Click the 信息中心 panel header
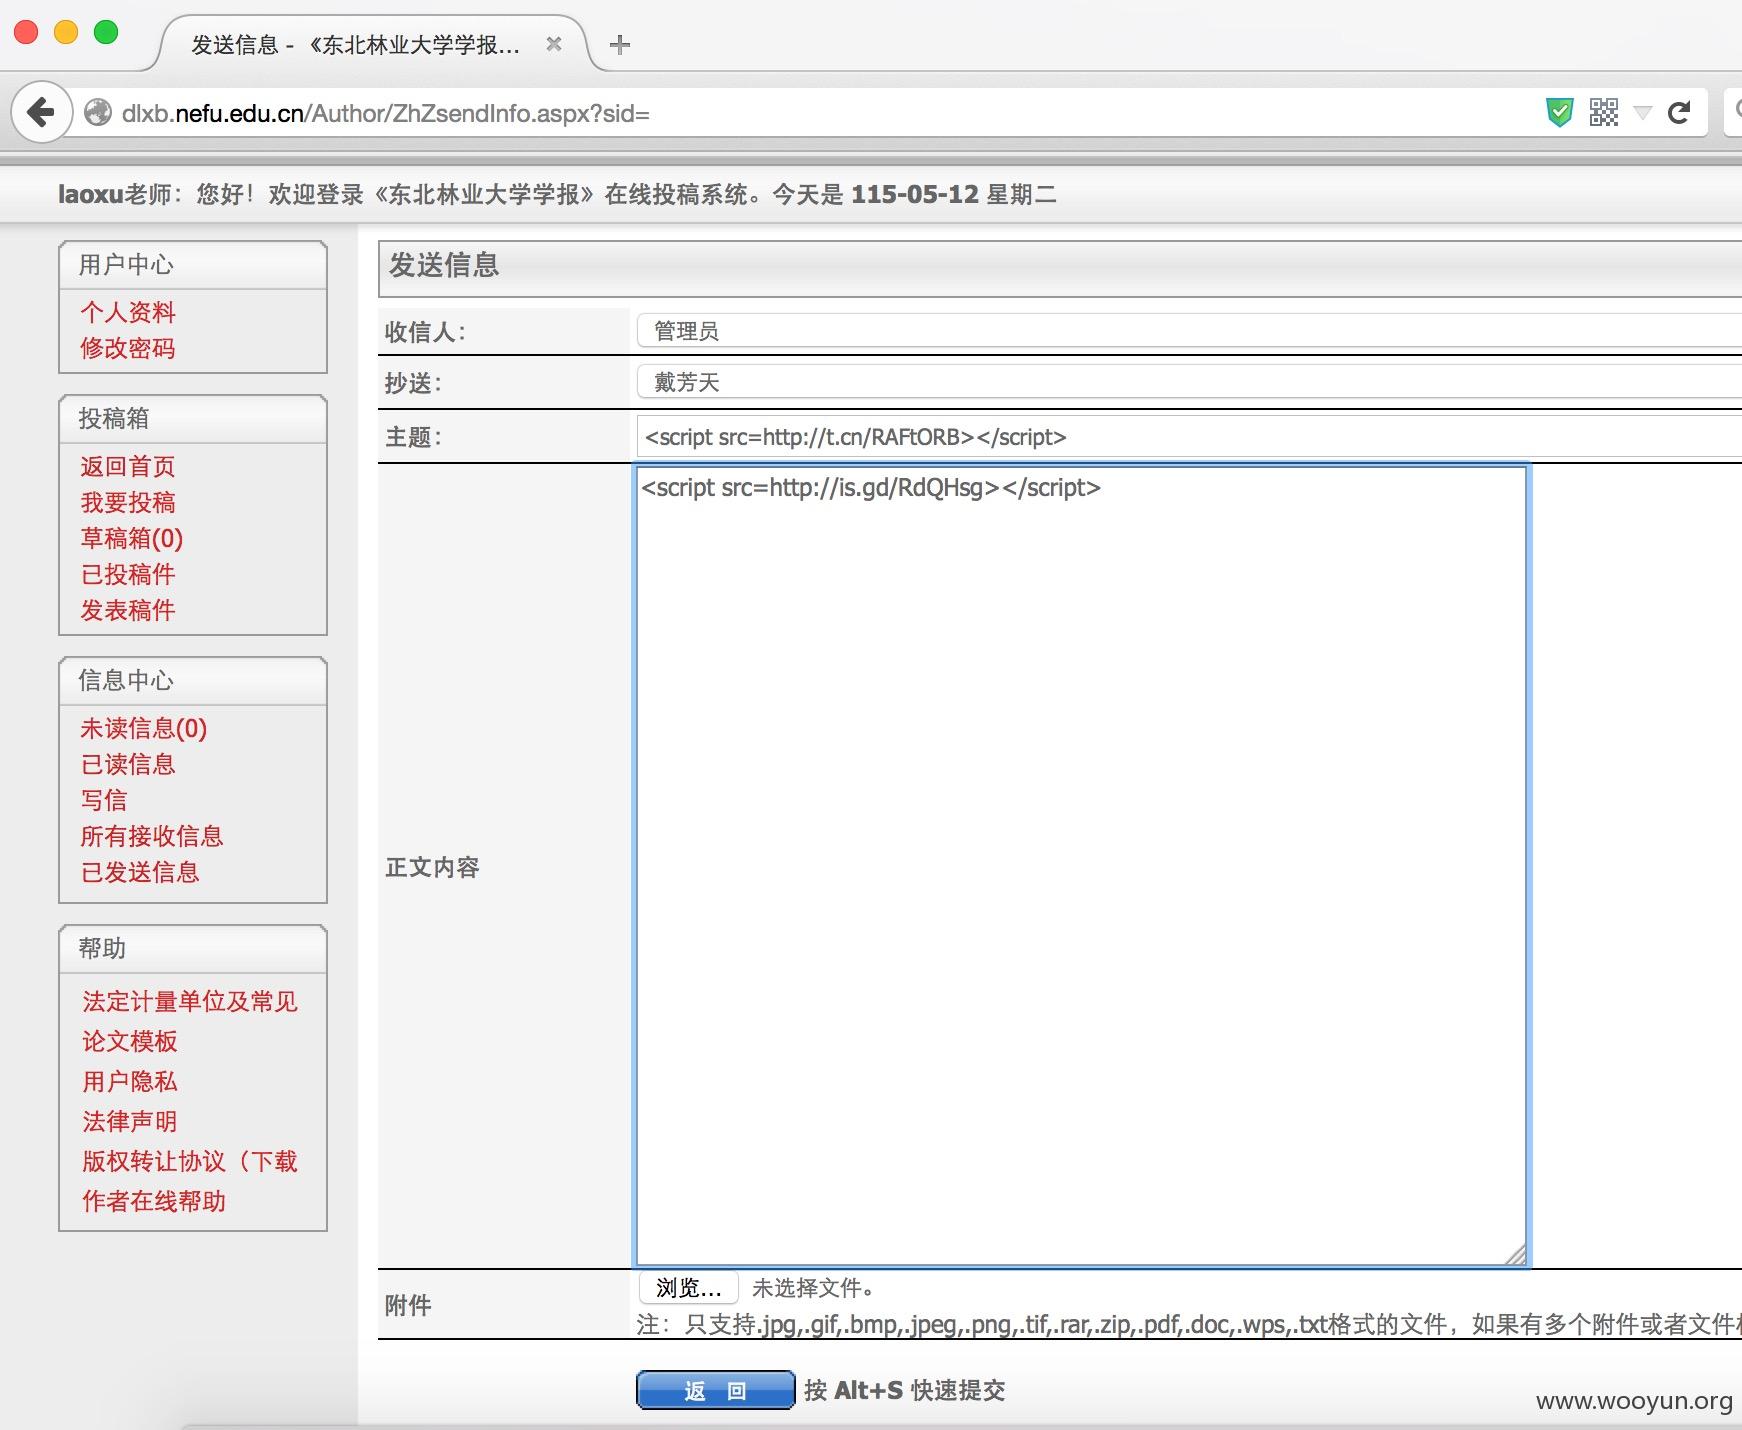The height and width of the screenshot is (1430, 1742). click(x=193, y=681)
